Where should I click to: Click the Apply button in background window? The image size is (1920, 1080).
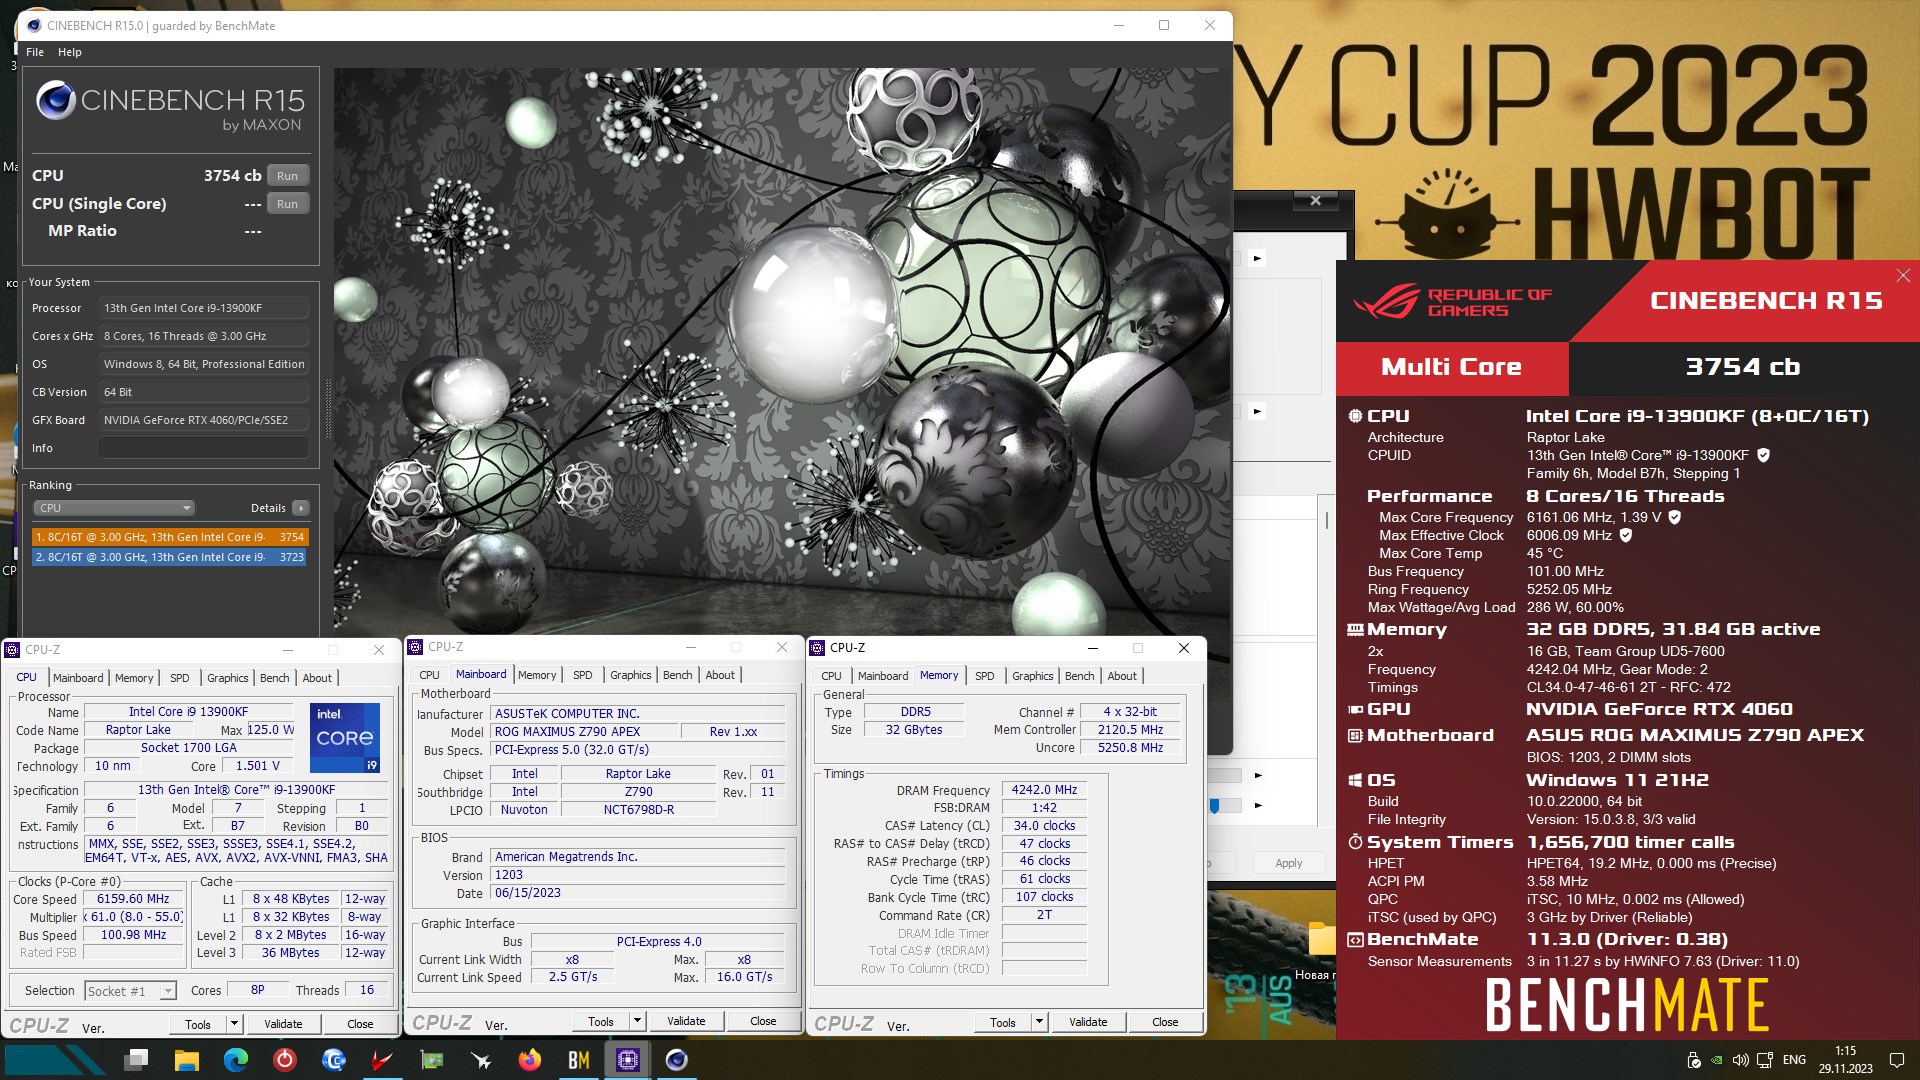pos(1289,863)
